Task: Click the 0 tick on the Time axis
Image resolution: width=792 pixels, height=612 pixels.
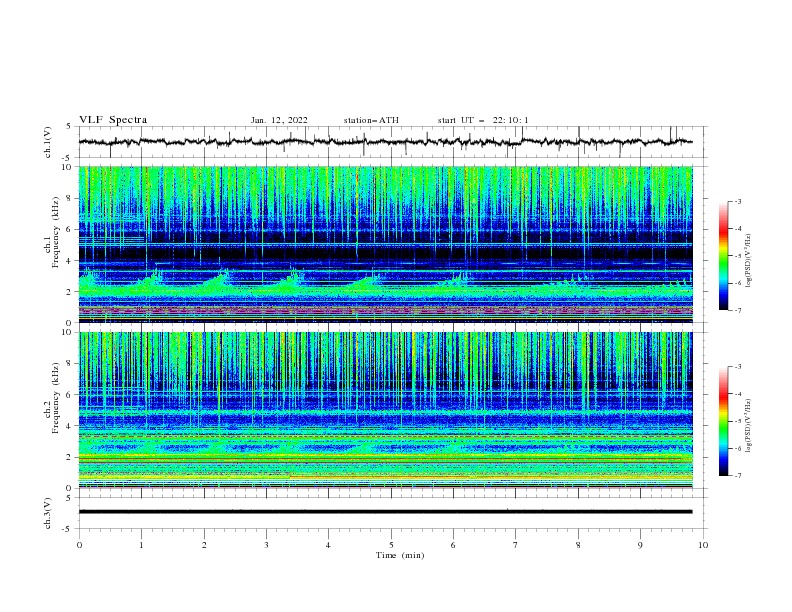Action: click(x=79, y=545)
